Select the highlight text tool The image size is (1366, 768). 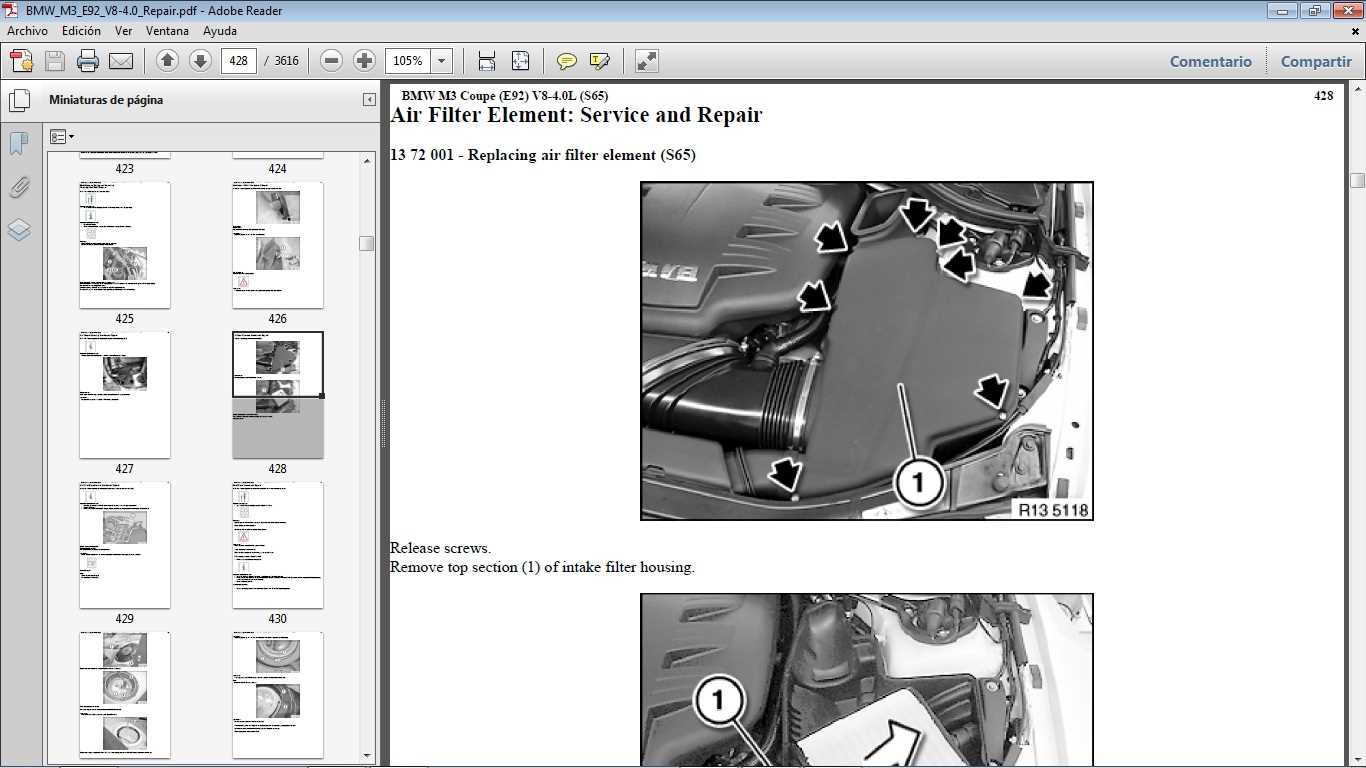(600, 61)
